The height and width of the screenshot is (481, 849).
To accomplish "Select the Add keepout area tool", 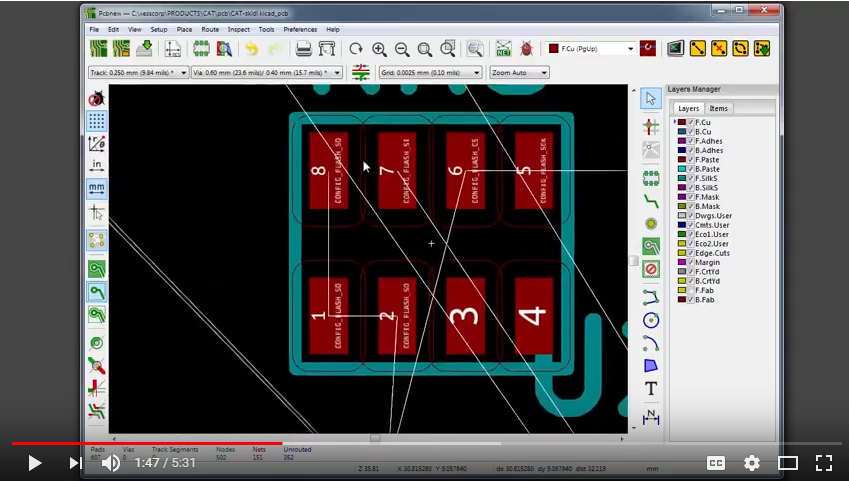I will coord(651,269).
